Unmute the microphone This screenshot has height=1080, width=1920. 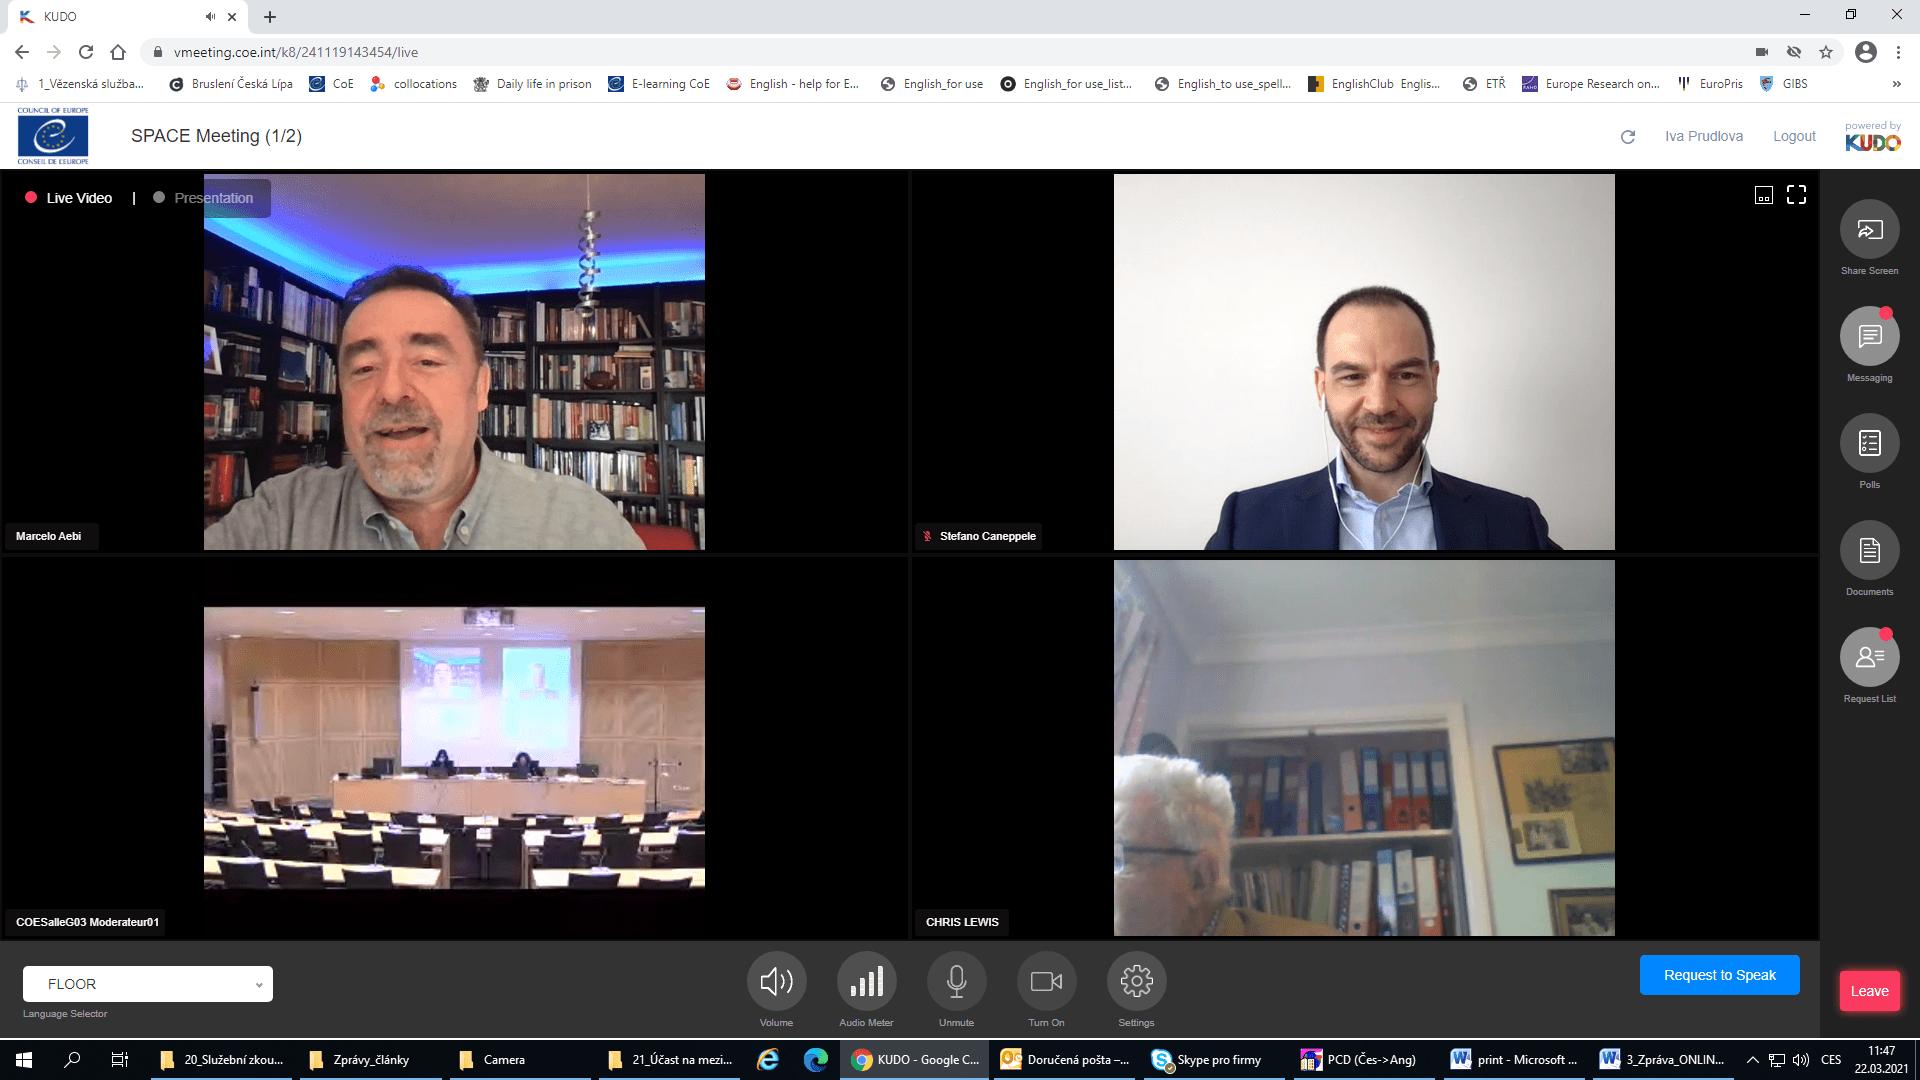click(x=956, y=981)
